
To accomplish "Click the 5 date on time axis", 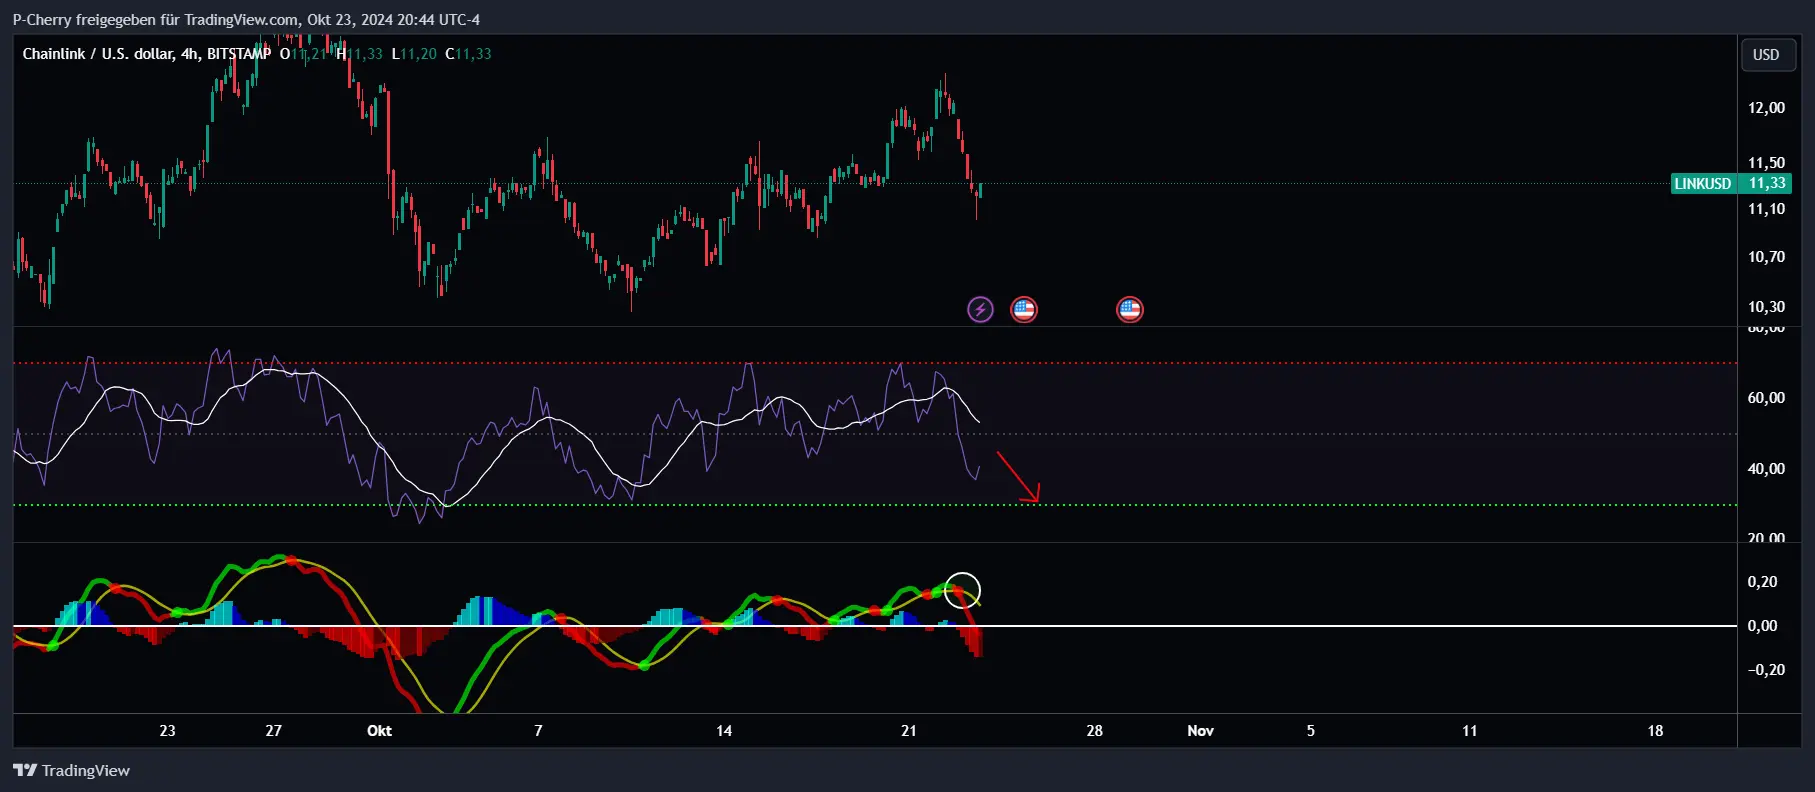I will click(1311, 731).
